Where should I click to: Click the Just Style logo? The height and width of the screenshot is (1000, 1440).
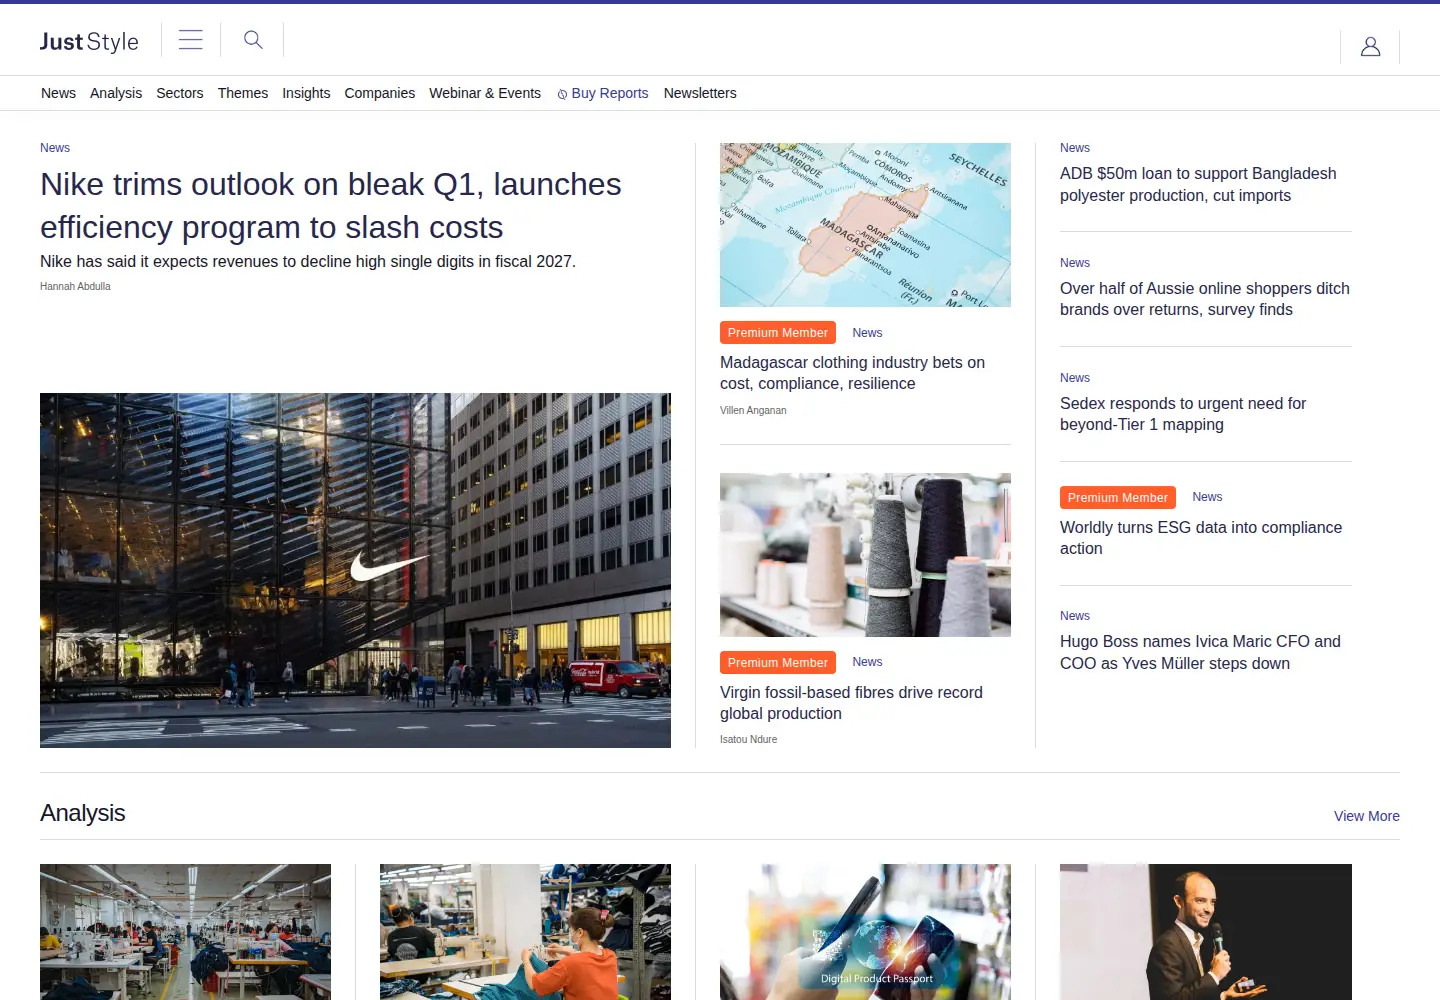(89, 42)
